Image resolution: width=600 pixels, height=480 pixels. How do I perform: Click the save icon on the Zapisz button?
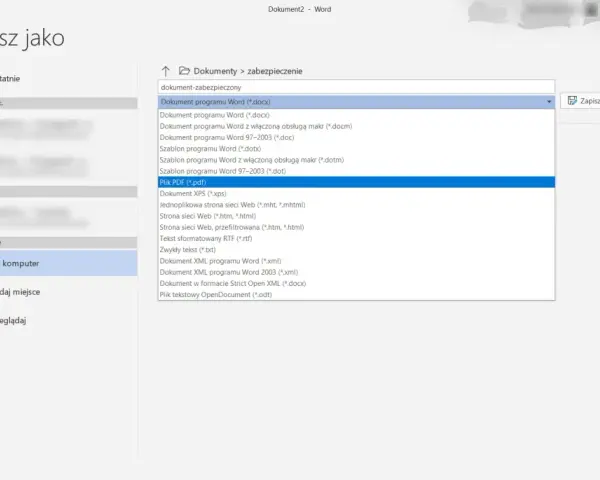point(572,101)
